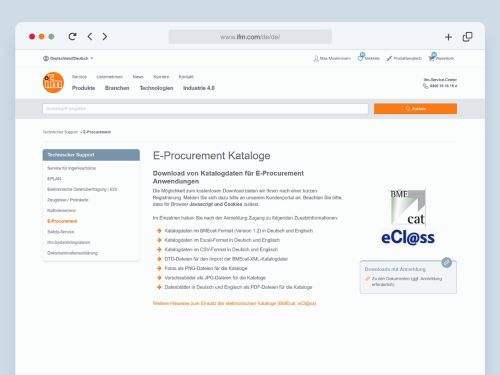Click the eCl@ss logo image
500x375 pixels.
click(x=408, y=238)
